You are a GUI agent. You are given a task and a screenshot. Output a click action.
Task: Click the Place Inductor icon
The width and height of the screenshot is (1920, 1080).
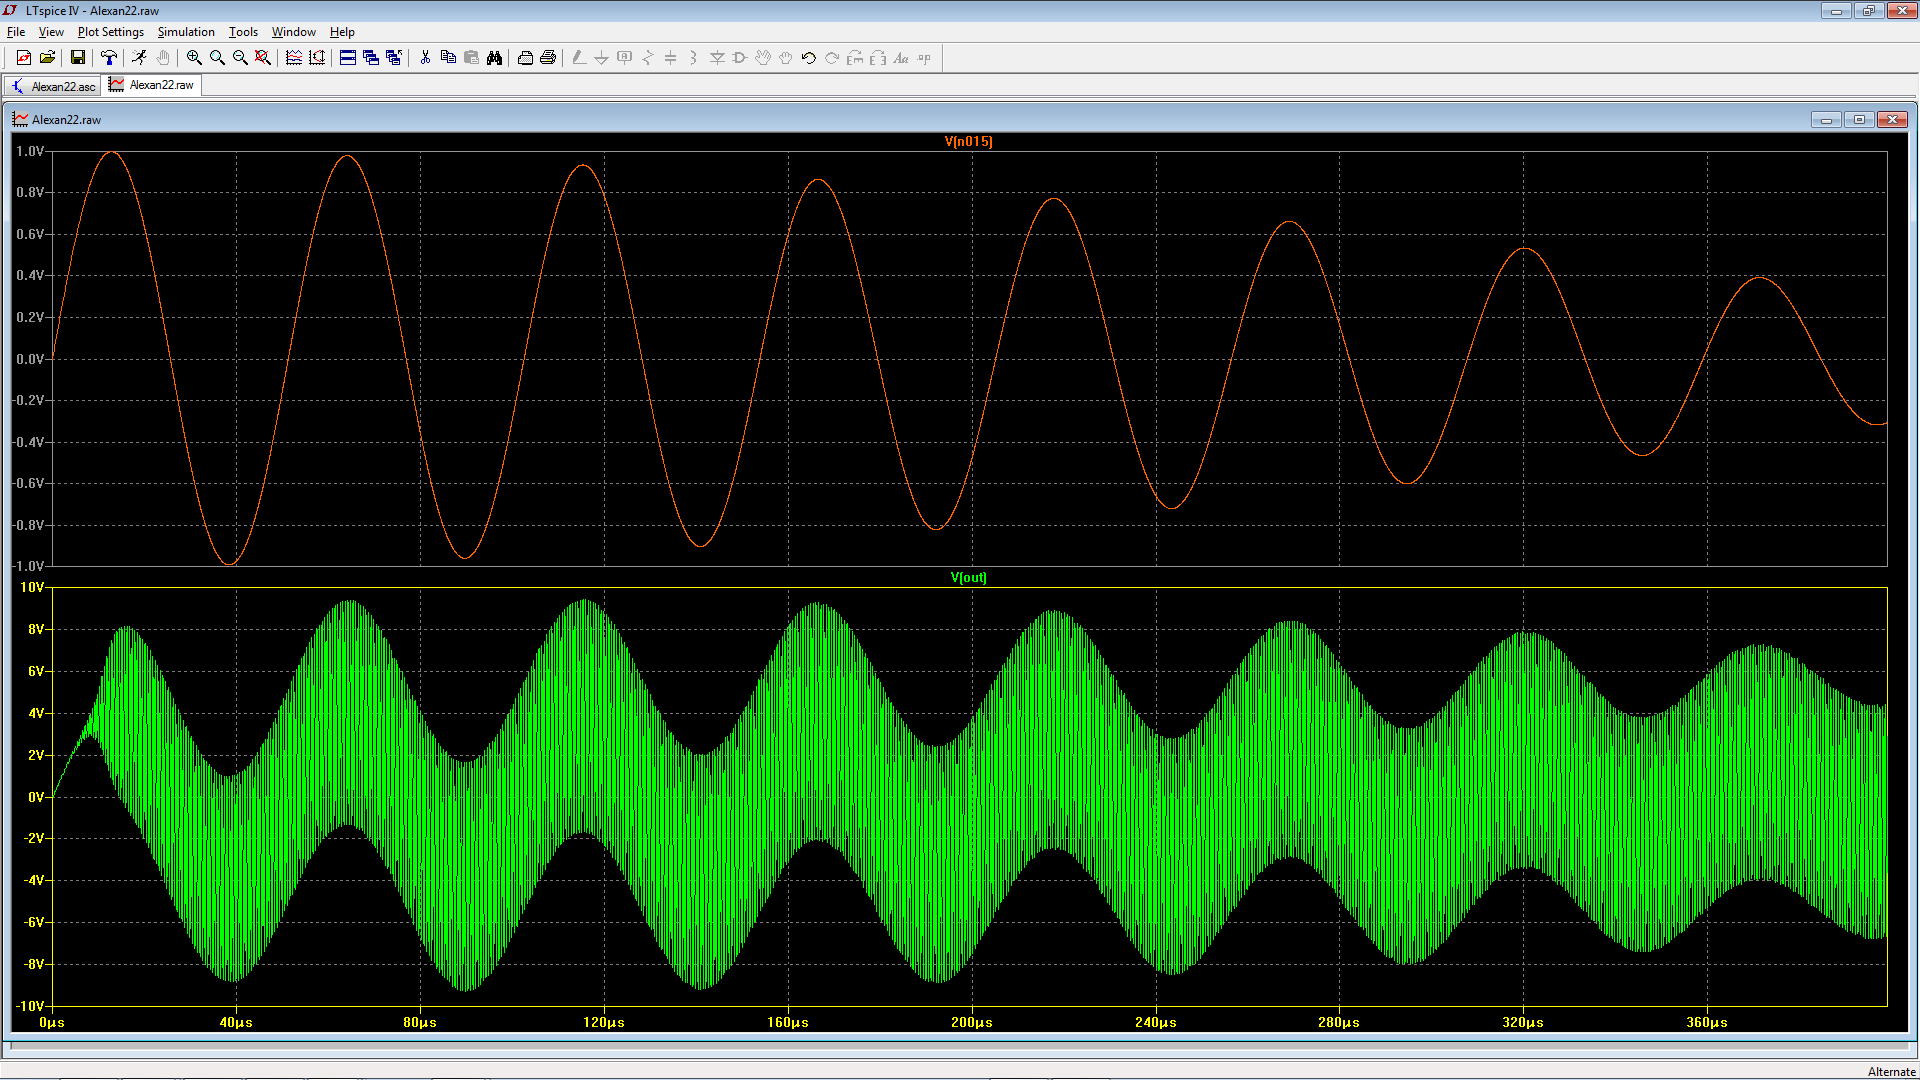(x=694, y=58)
